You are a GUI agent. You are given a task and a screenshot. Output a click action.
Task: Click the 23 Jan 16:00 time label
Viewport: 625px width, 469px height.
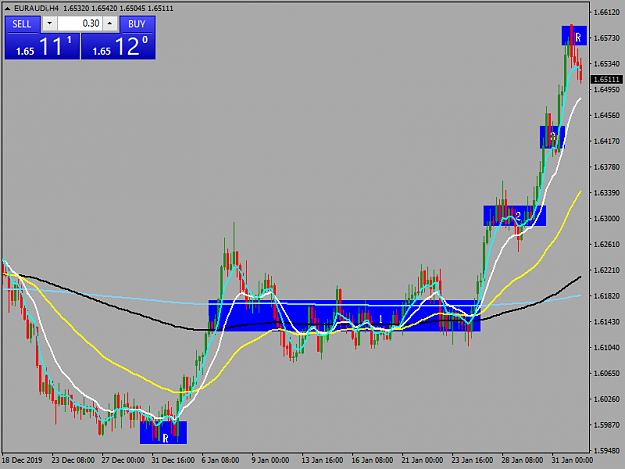point(472,460)
